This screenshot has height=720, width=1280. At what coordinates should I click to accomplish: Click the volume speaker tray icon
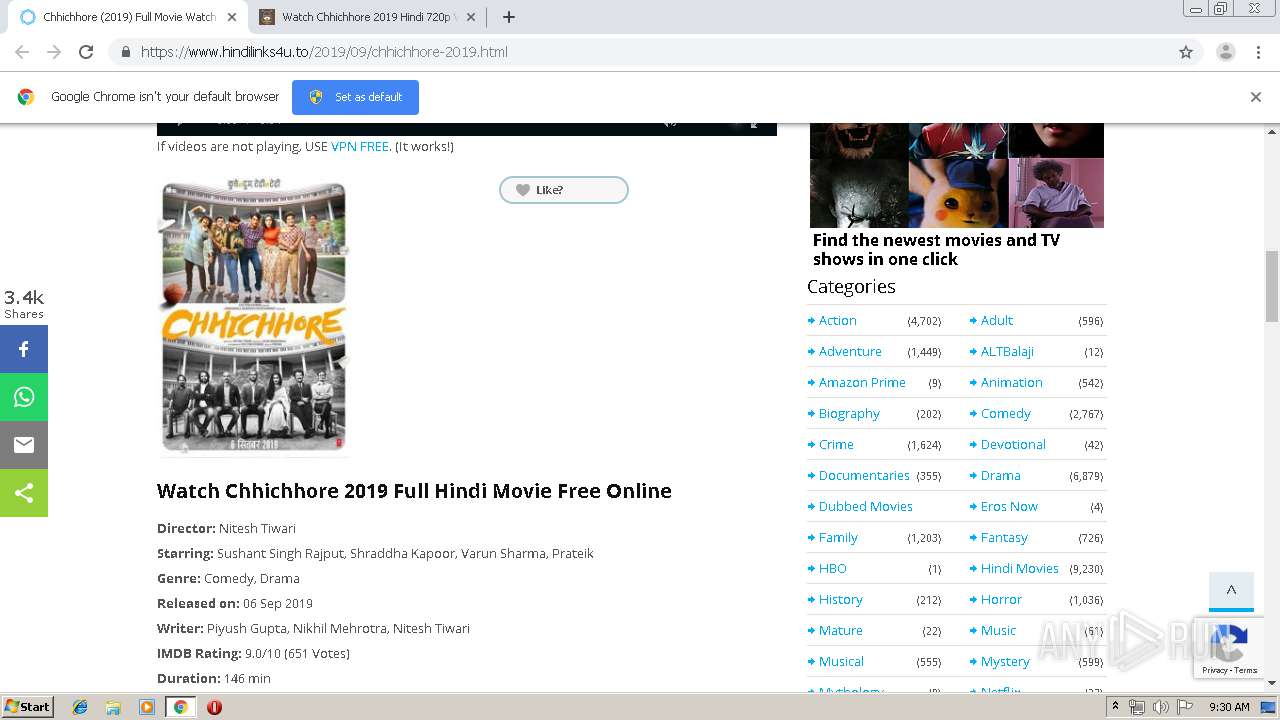click(1160, 707)
